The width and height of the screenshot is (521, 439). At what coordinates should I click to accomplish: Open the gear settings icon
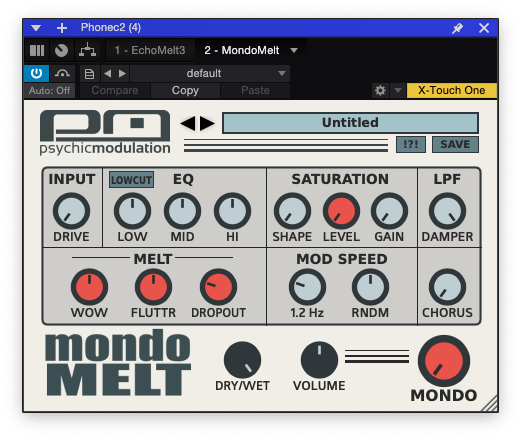tap(380, 90)
